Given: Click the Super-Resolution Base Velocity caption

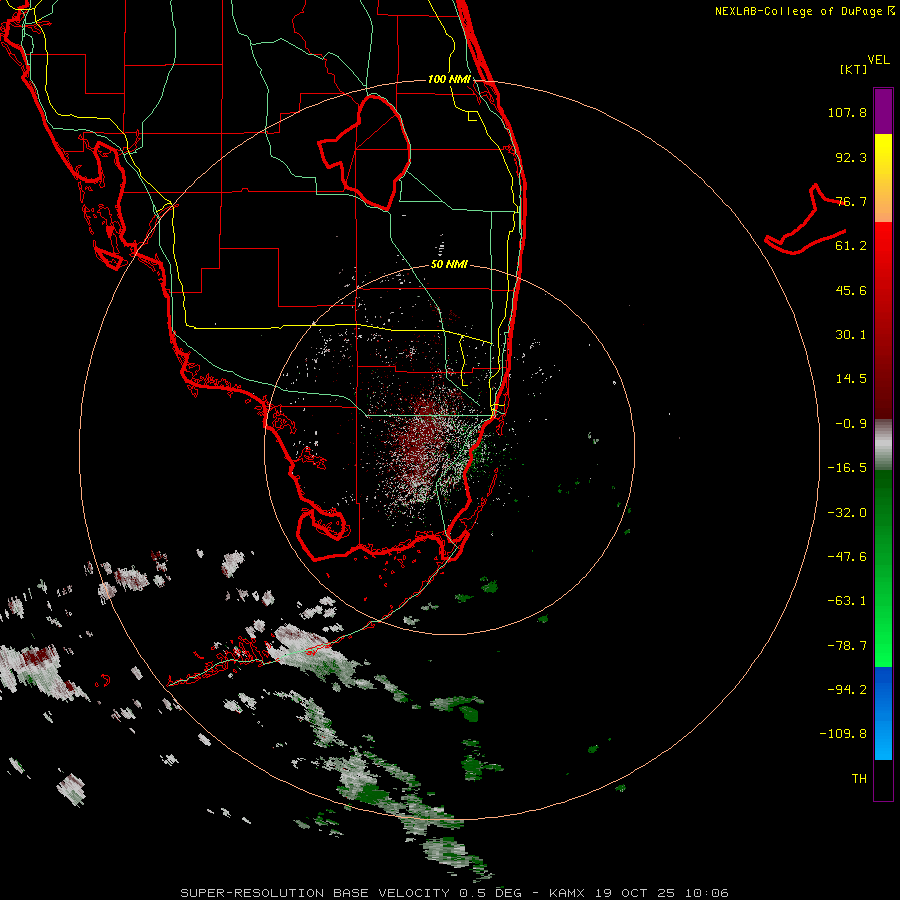Looking at the screenshot, I should [x=454, y=893].
